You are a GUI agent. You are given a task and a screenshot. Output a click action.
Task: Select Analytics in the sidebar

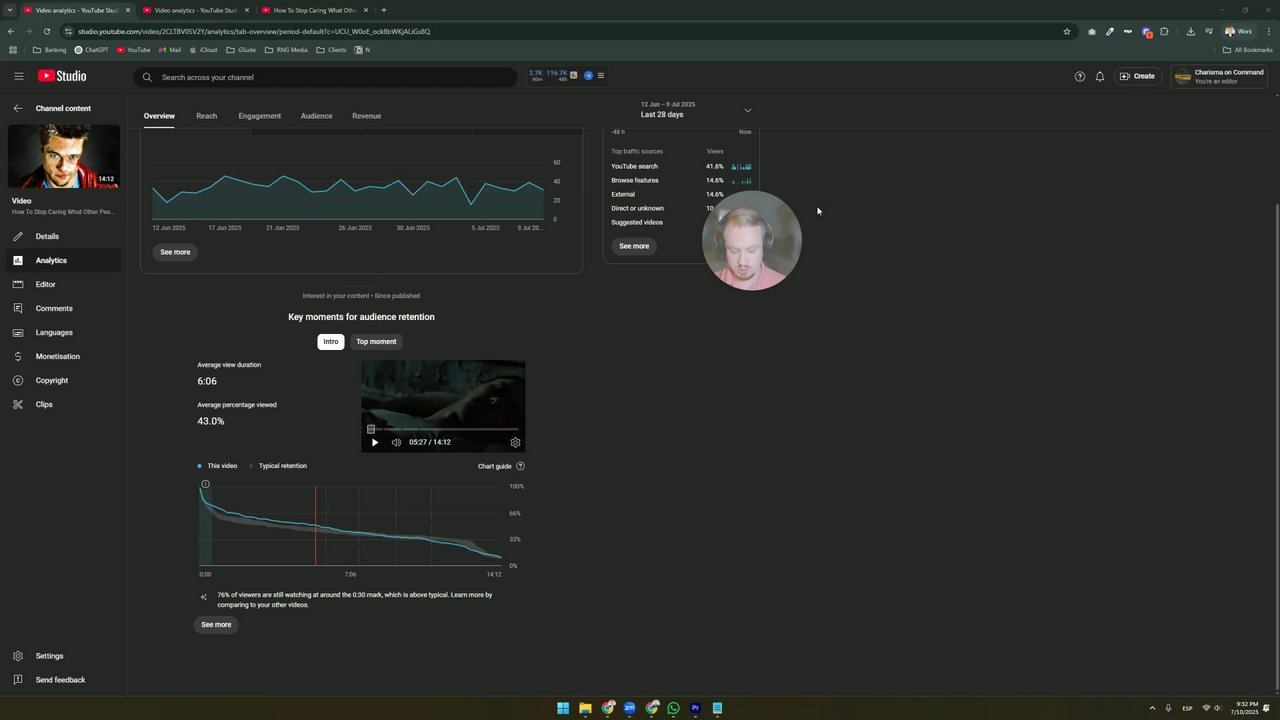63,261
